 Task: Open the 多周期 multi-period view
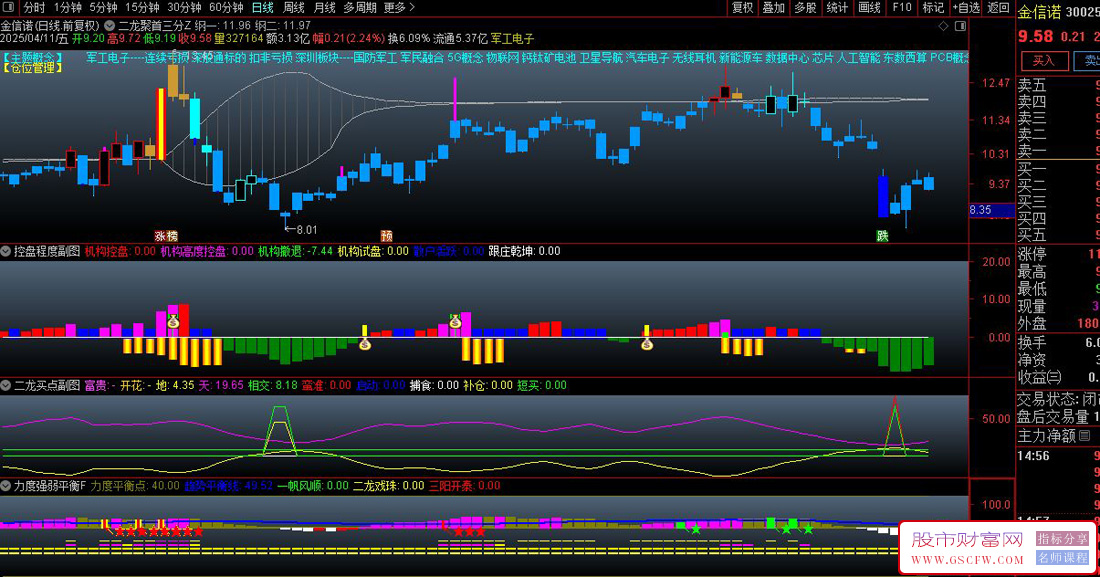360,8
